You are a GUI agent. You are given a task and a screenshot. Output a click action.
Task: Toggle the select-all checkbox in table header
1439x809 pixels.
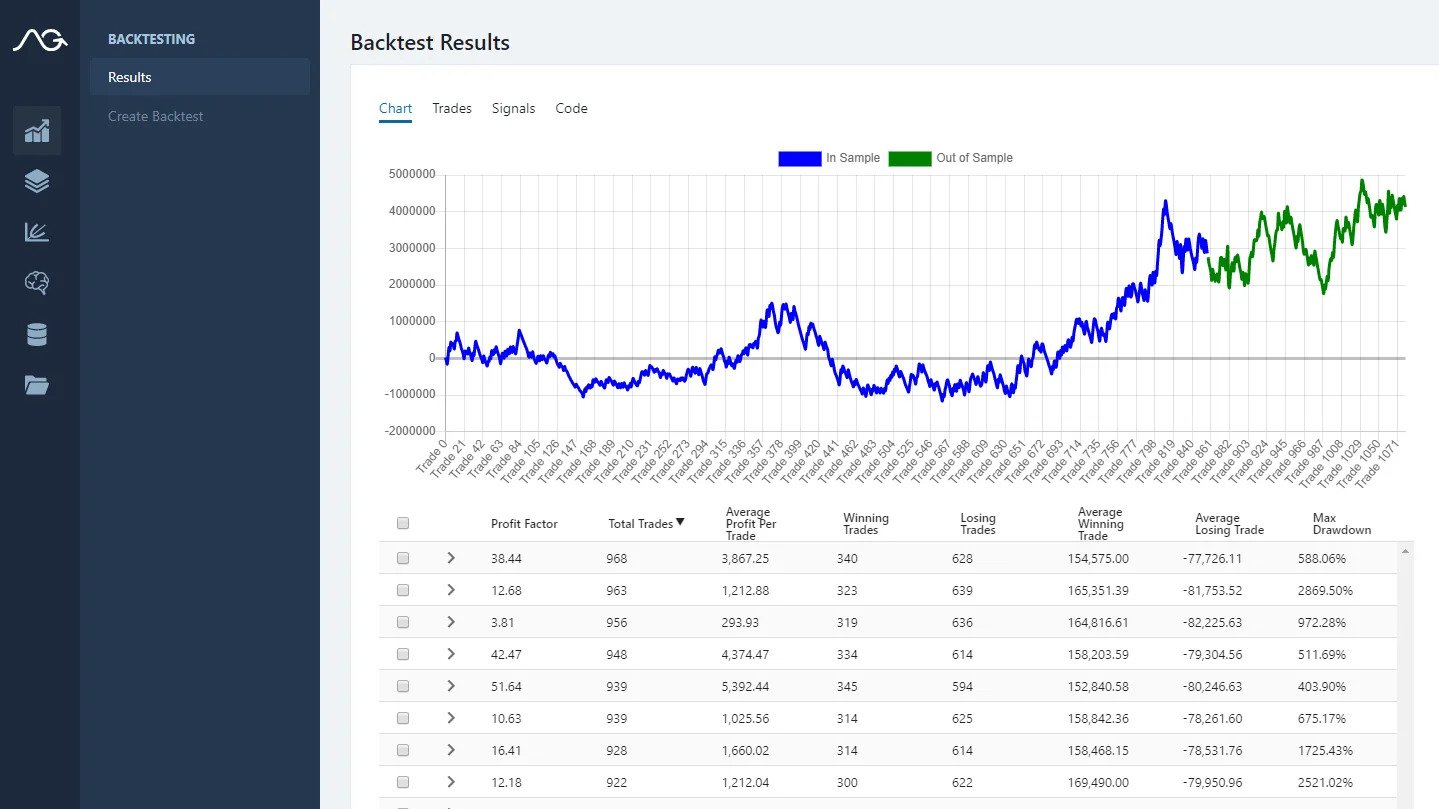click(x=403, y=523)
